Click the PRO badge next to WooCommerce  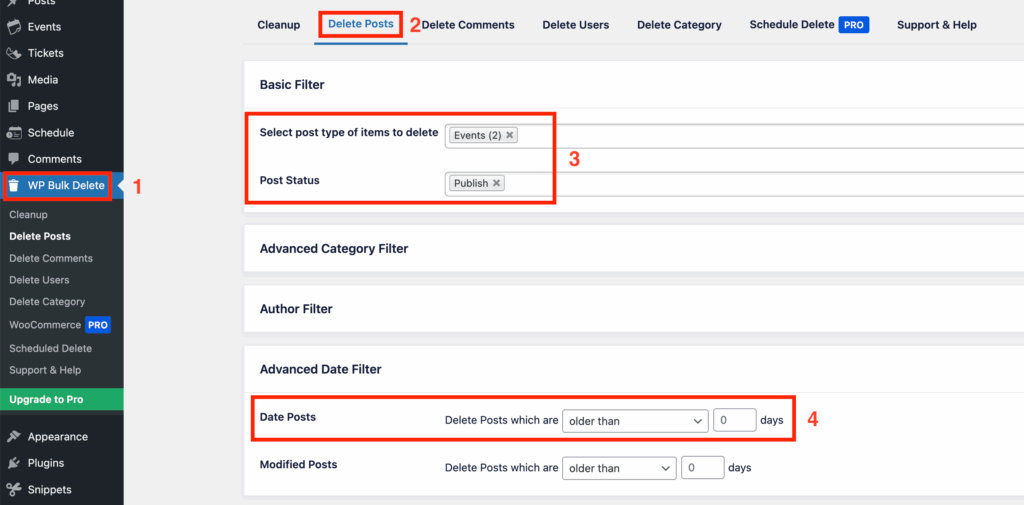pos(98,325)
